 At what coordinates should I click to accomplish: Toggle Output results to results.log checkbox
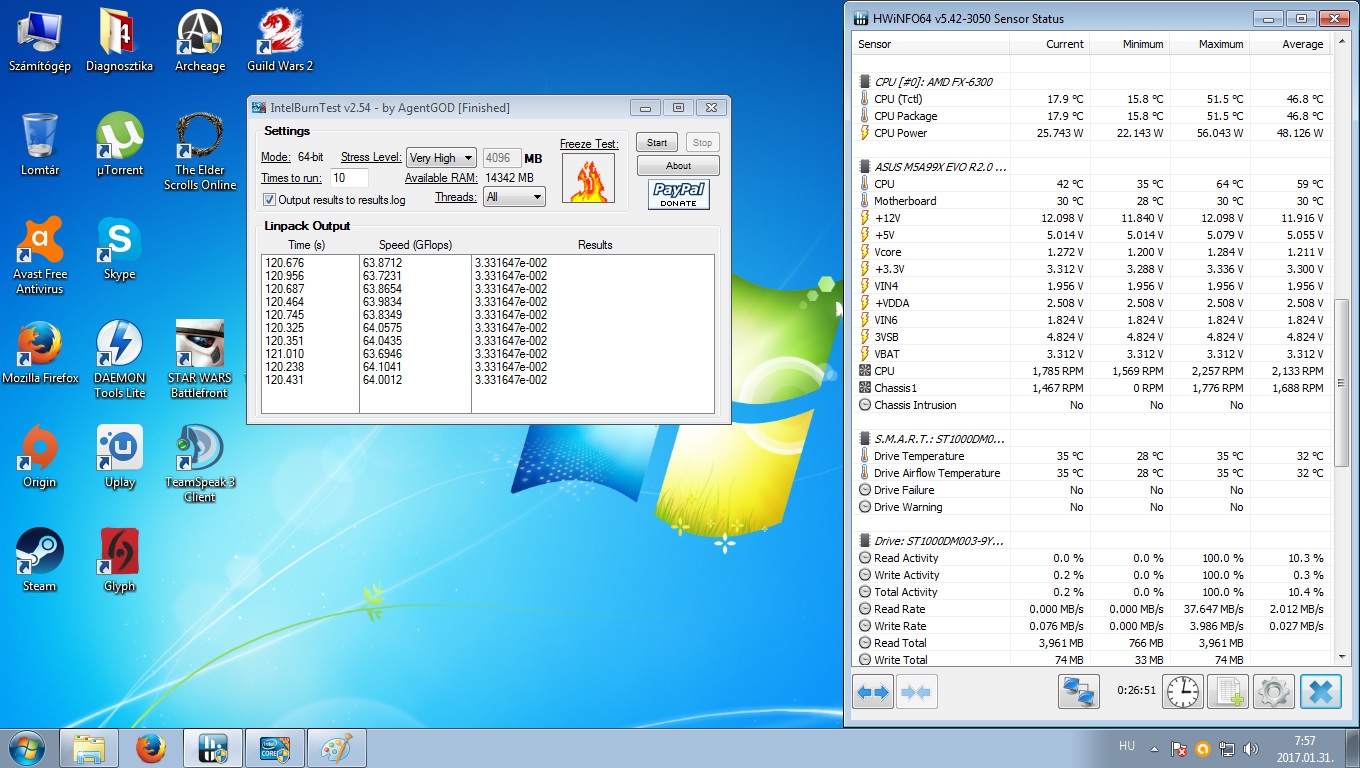pos(270,200)
